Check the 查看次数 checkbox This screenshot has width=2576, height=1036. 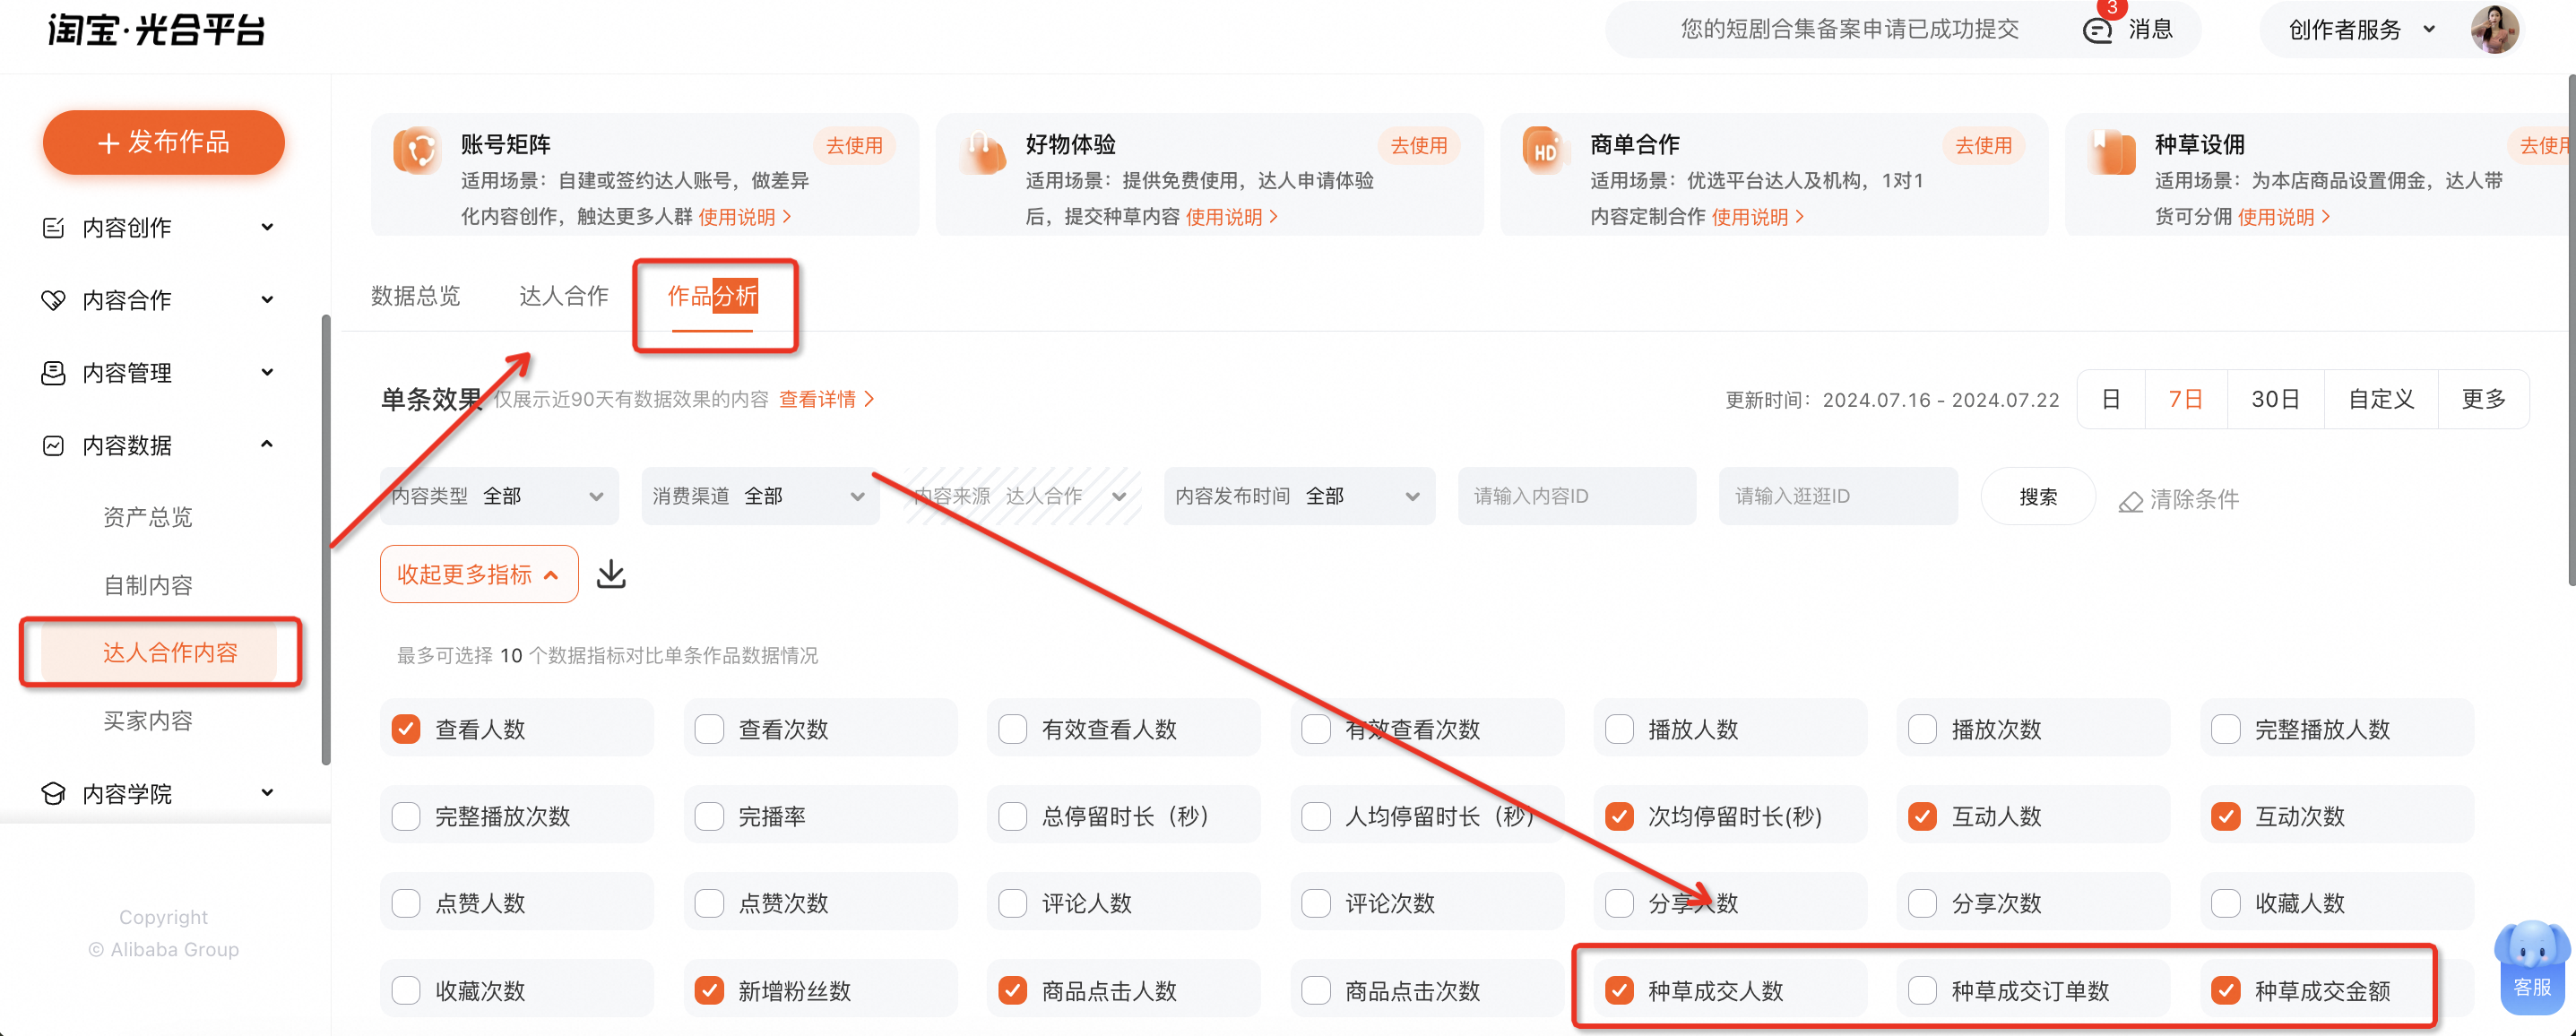point(709,729)
